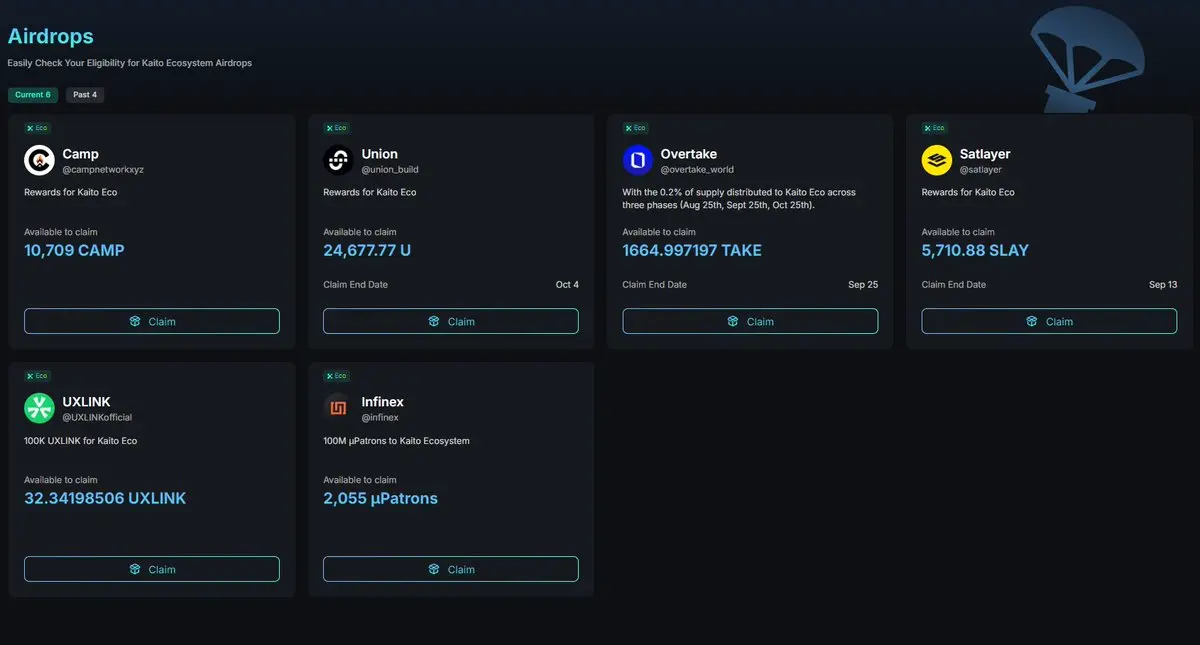Viewport: 1200px width, 645px height.
Task: Click '100K UXLINK for Kaito Eco' text
Action: (81, 440)
